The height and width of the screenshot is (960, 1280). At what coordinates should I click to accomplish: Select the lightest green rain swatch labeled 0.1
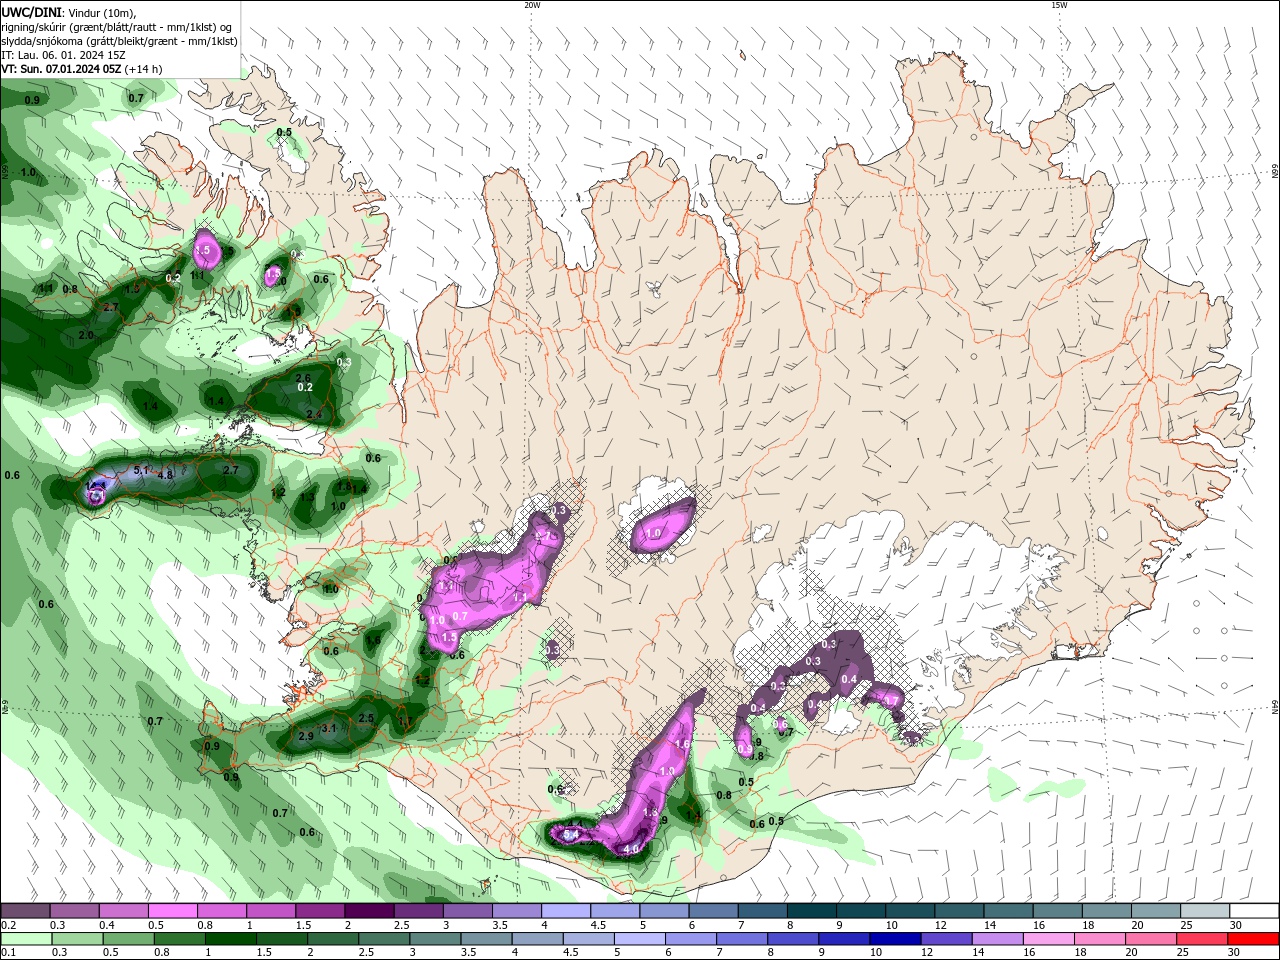pyautogui.click(x=25, y=939)
